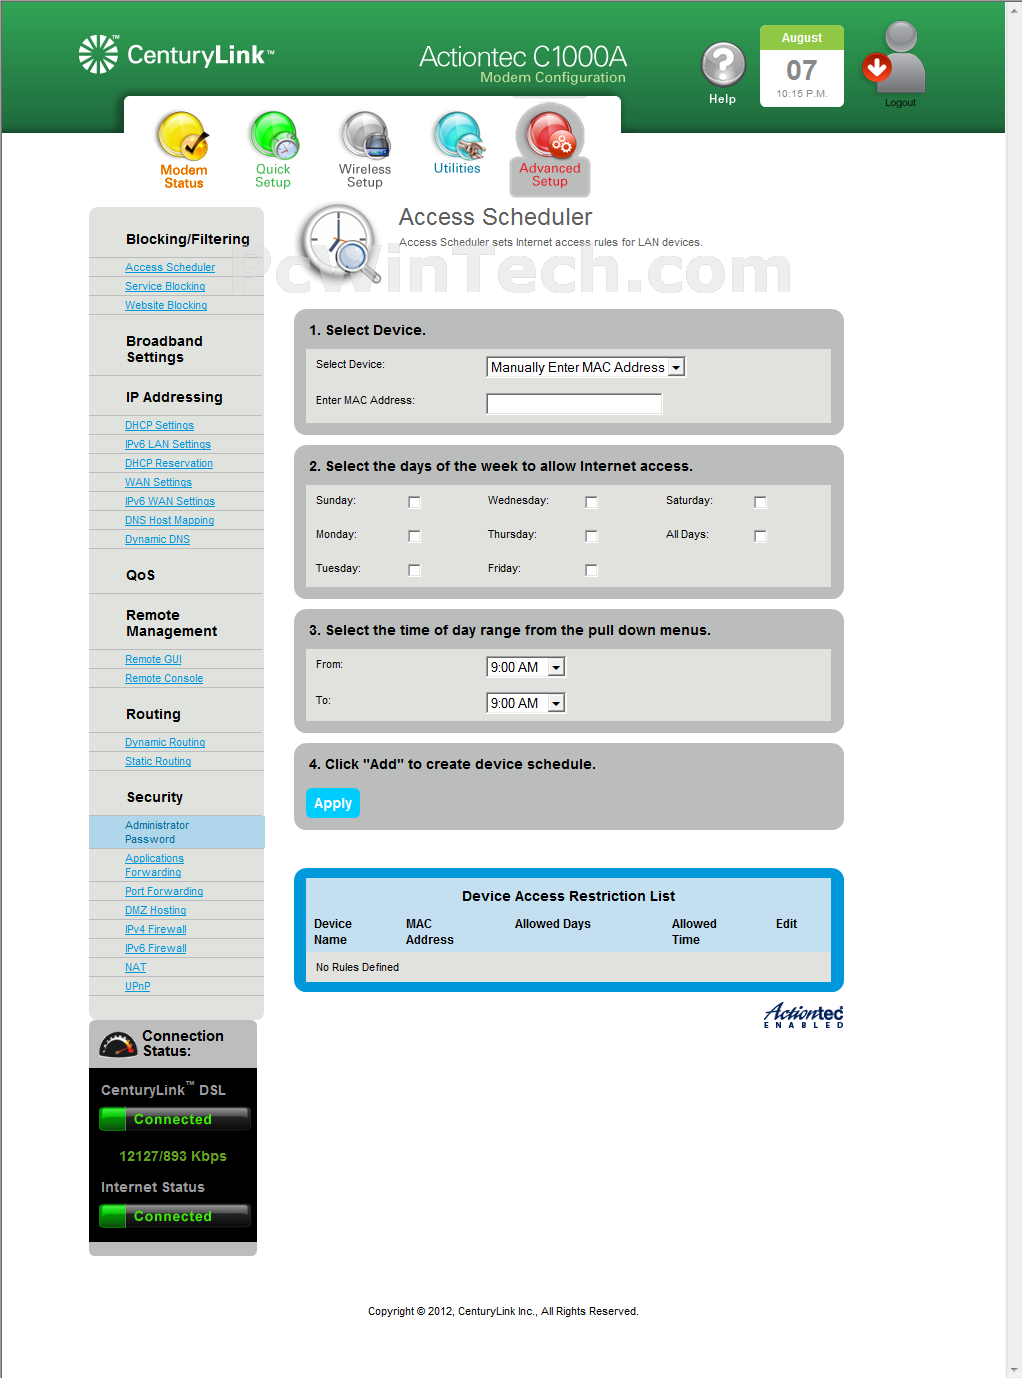Check the Monday checkbox
1022x1378 pixels.
(414, 536)
